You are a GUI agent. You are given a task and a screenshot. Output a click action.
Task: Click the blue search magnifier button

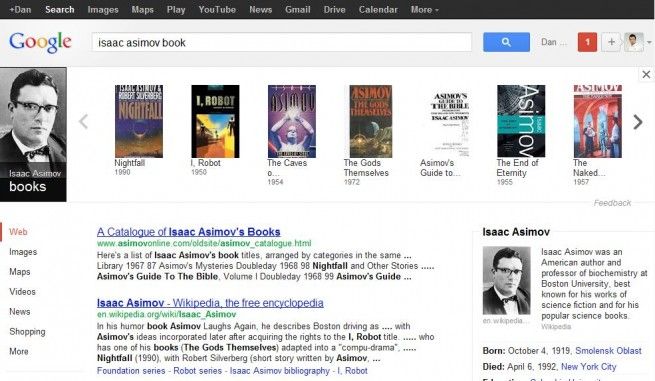[506, 42]
